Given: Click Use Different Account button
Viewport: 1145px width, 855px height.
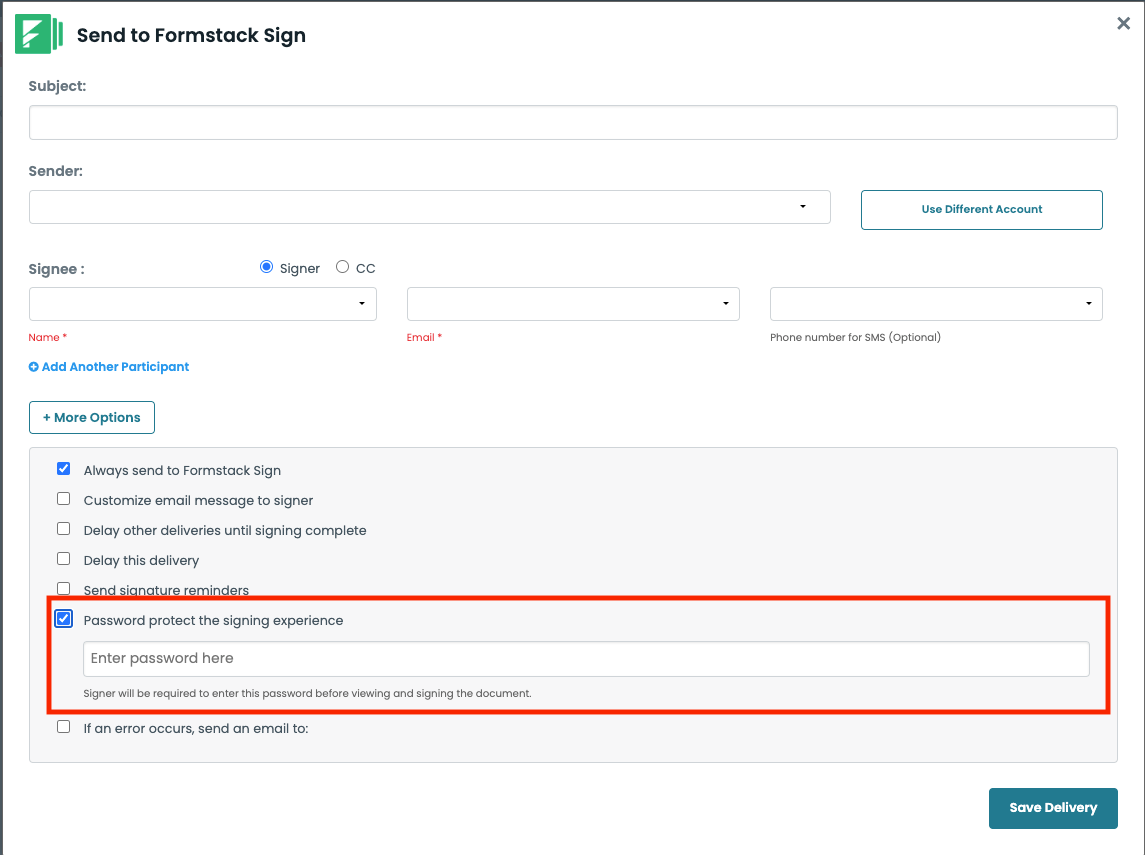Looking at the screenshot, I should [981, 210].
